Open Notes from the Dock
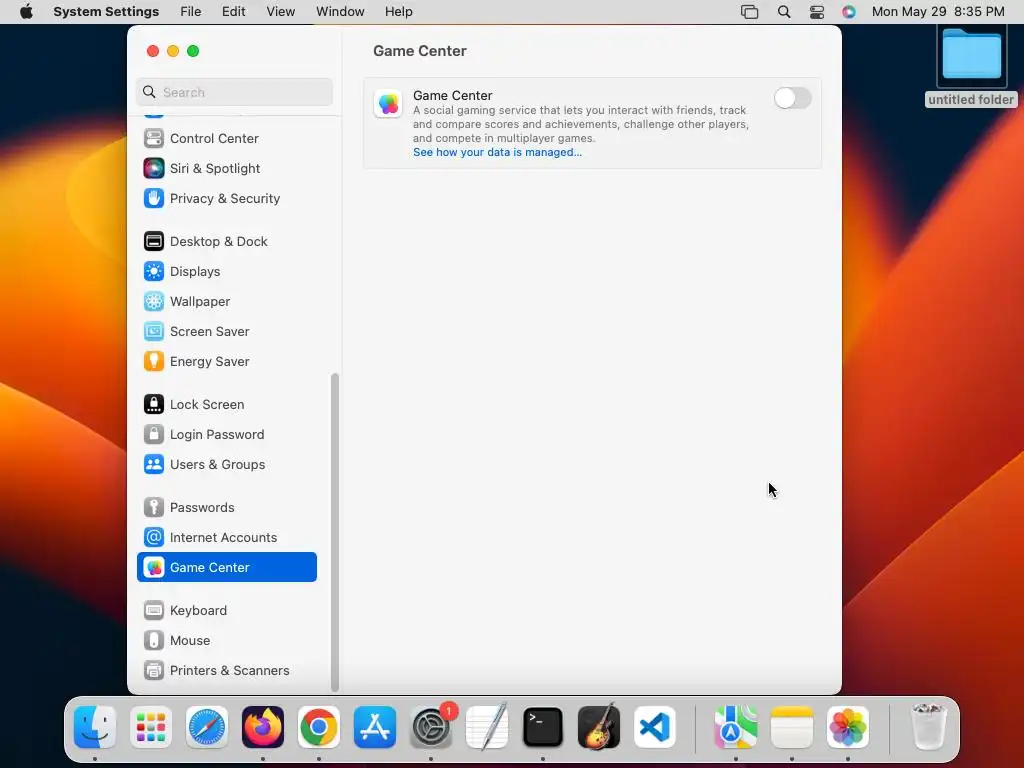 (792, 727)
